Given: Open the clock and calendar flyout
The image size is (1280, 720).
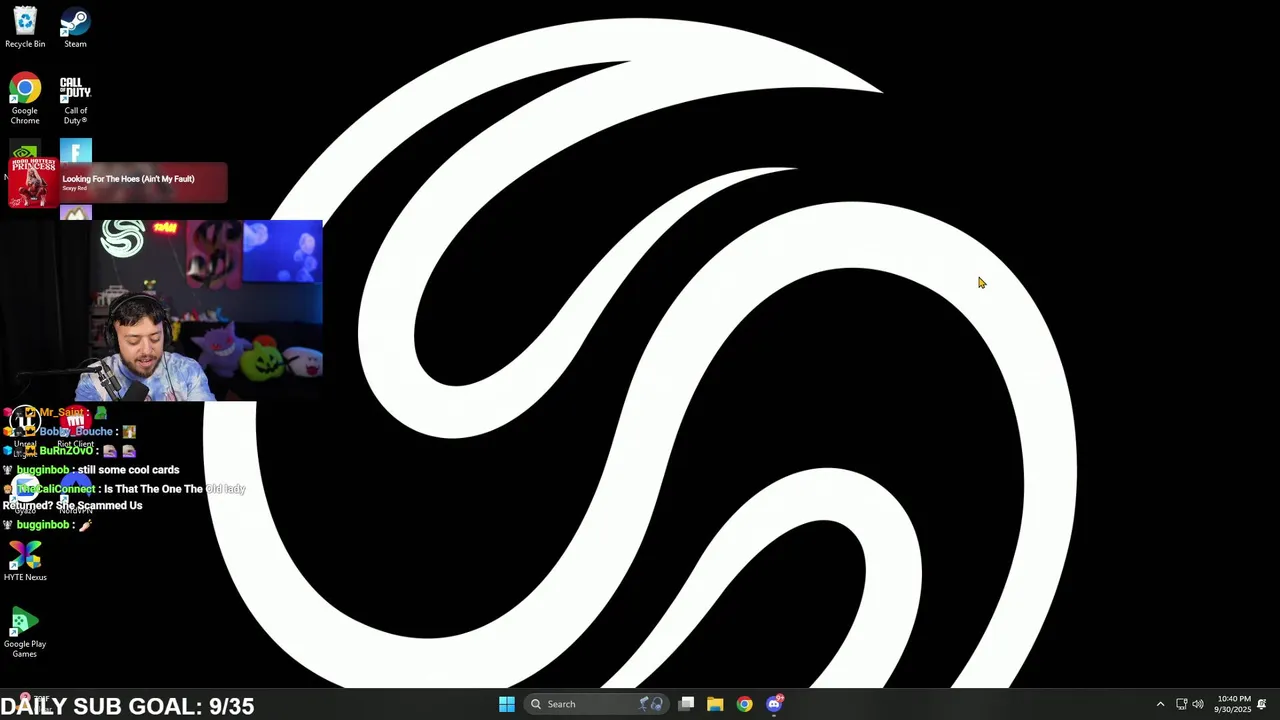Looking at the screenshot, I should 1233,704.
